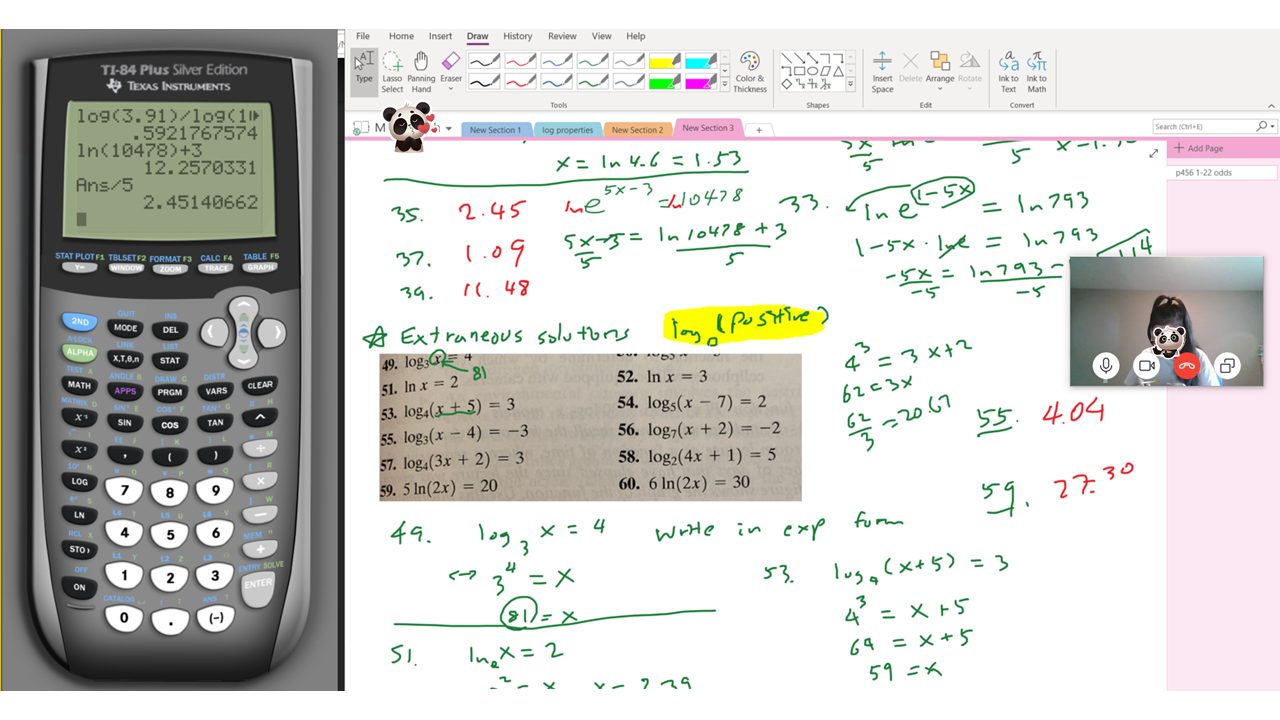Choose the Eraser tool

[451, 71]
